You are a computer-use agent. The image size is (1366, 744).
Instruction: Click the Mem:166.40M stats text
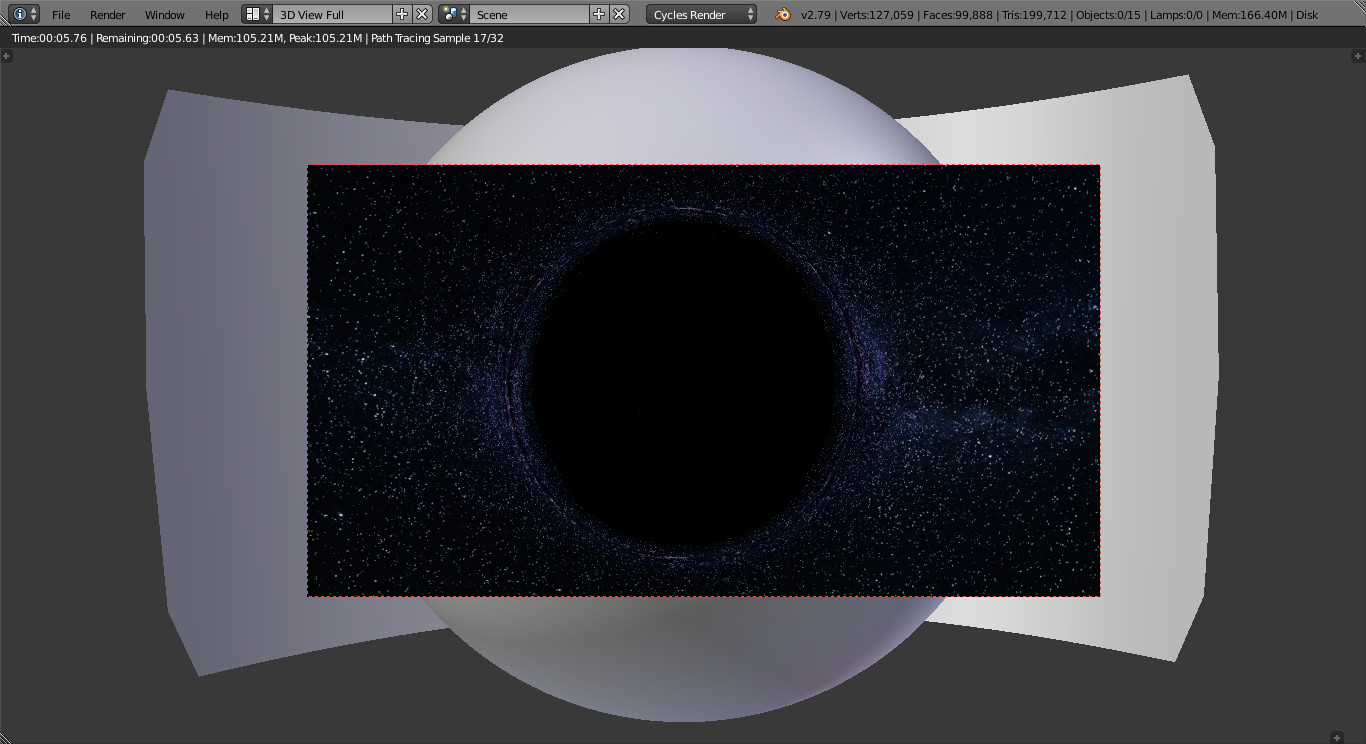[x=1247, y=15]
